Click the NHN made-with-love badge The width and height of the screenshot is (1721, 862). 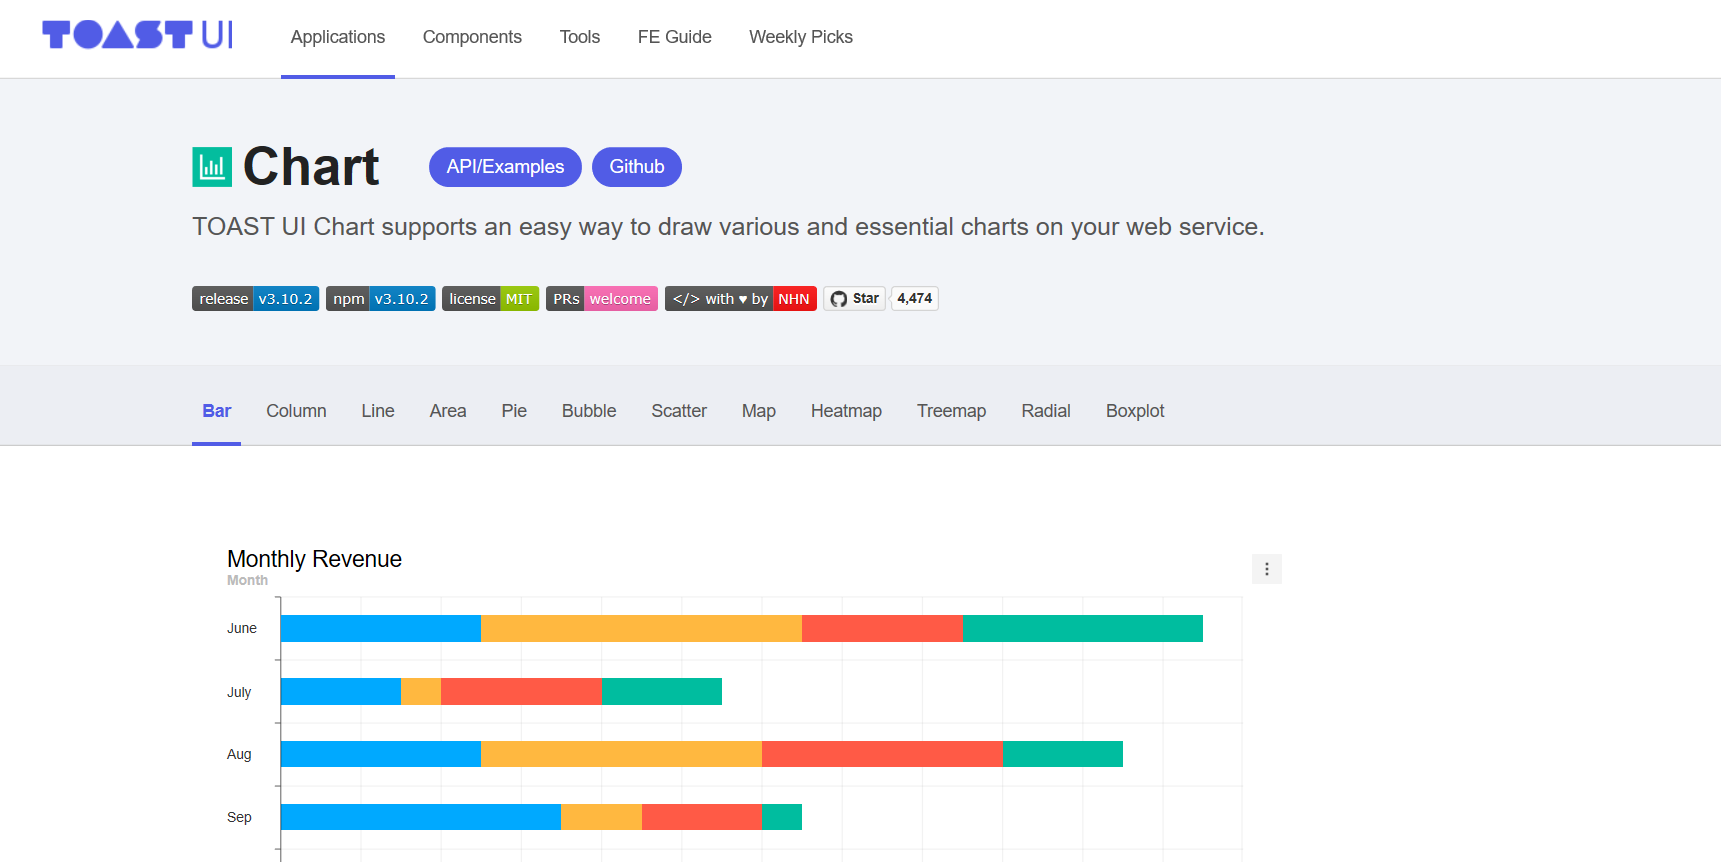point(740,299)
